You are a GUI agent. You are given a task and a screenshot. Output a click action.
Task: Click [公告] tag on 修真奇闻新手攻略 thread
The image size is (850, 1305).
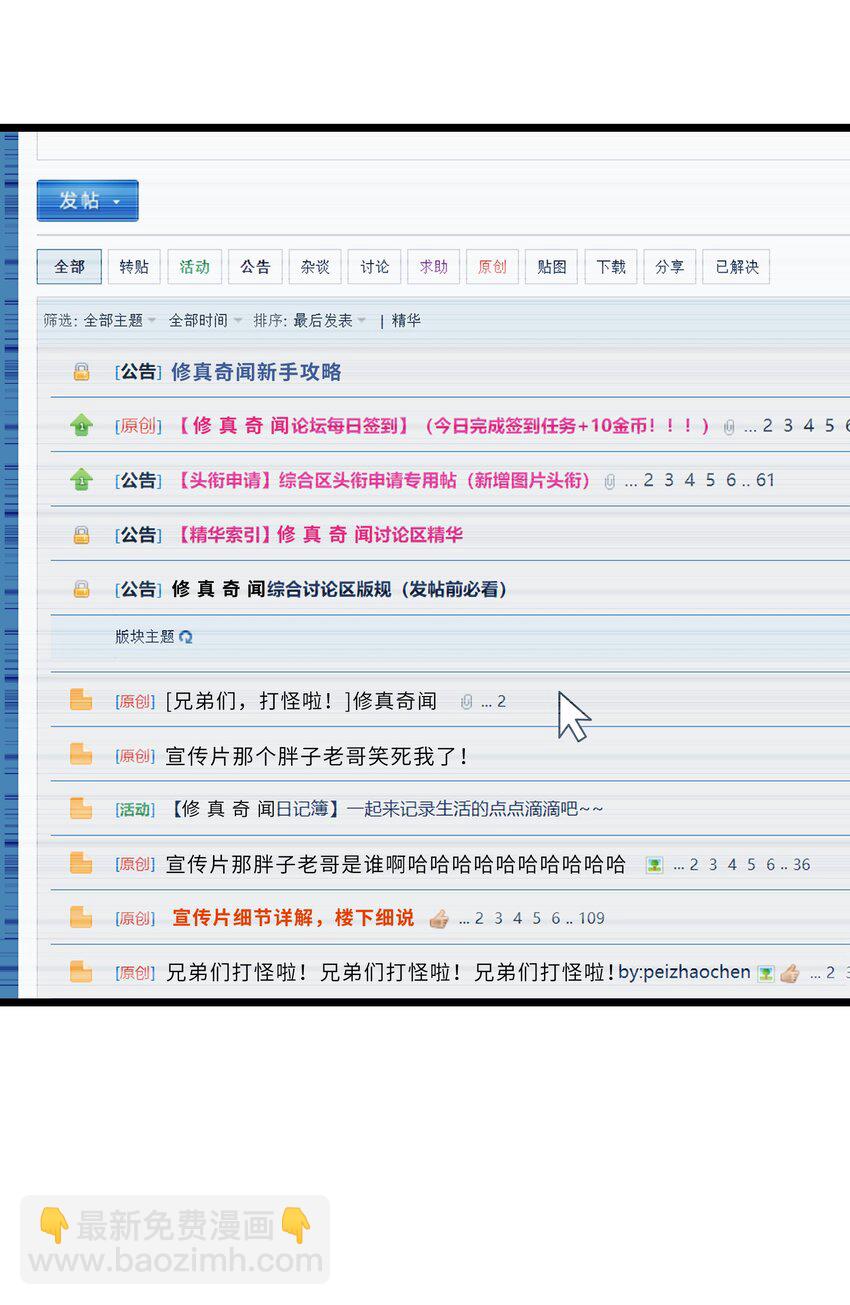tap(137, 372)
